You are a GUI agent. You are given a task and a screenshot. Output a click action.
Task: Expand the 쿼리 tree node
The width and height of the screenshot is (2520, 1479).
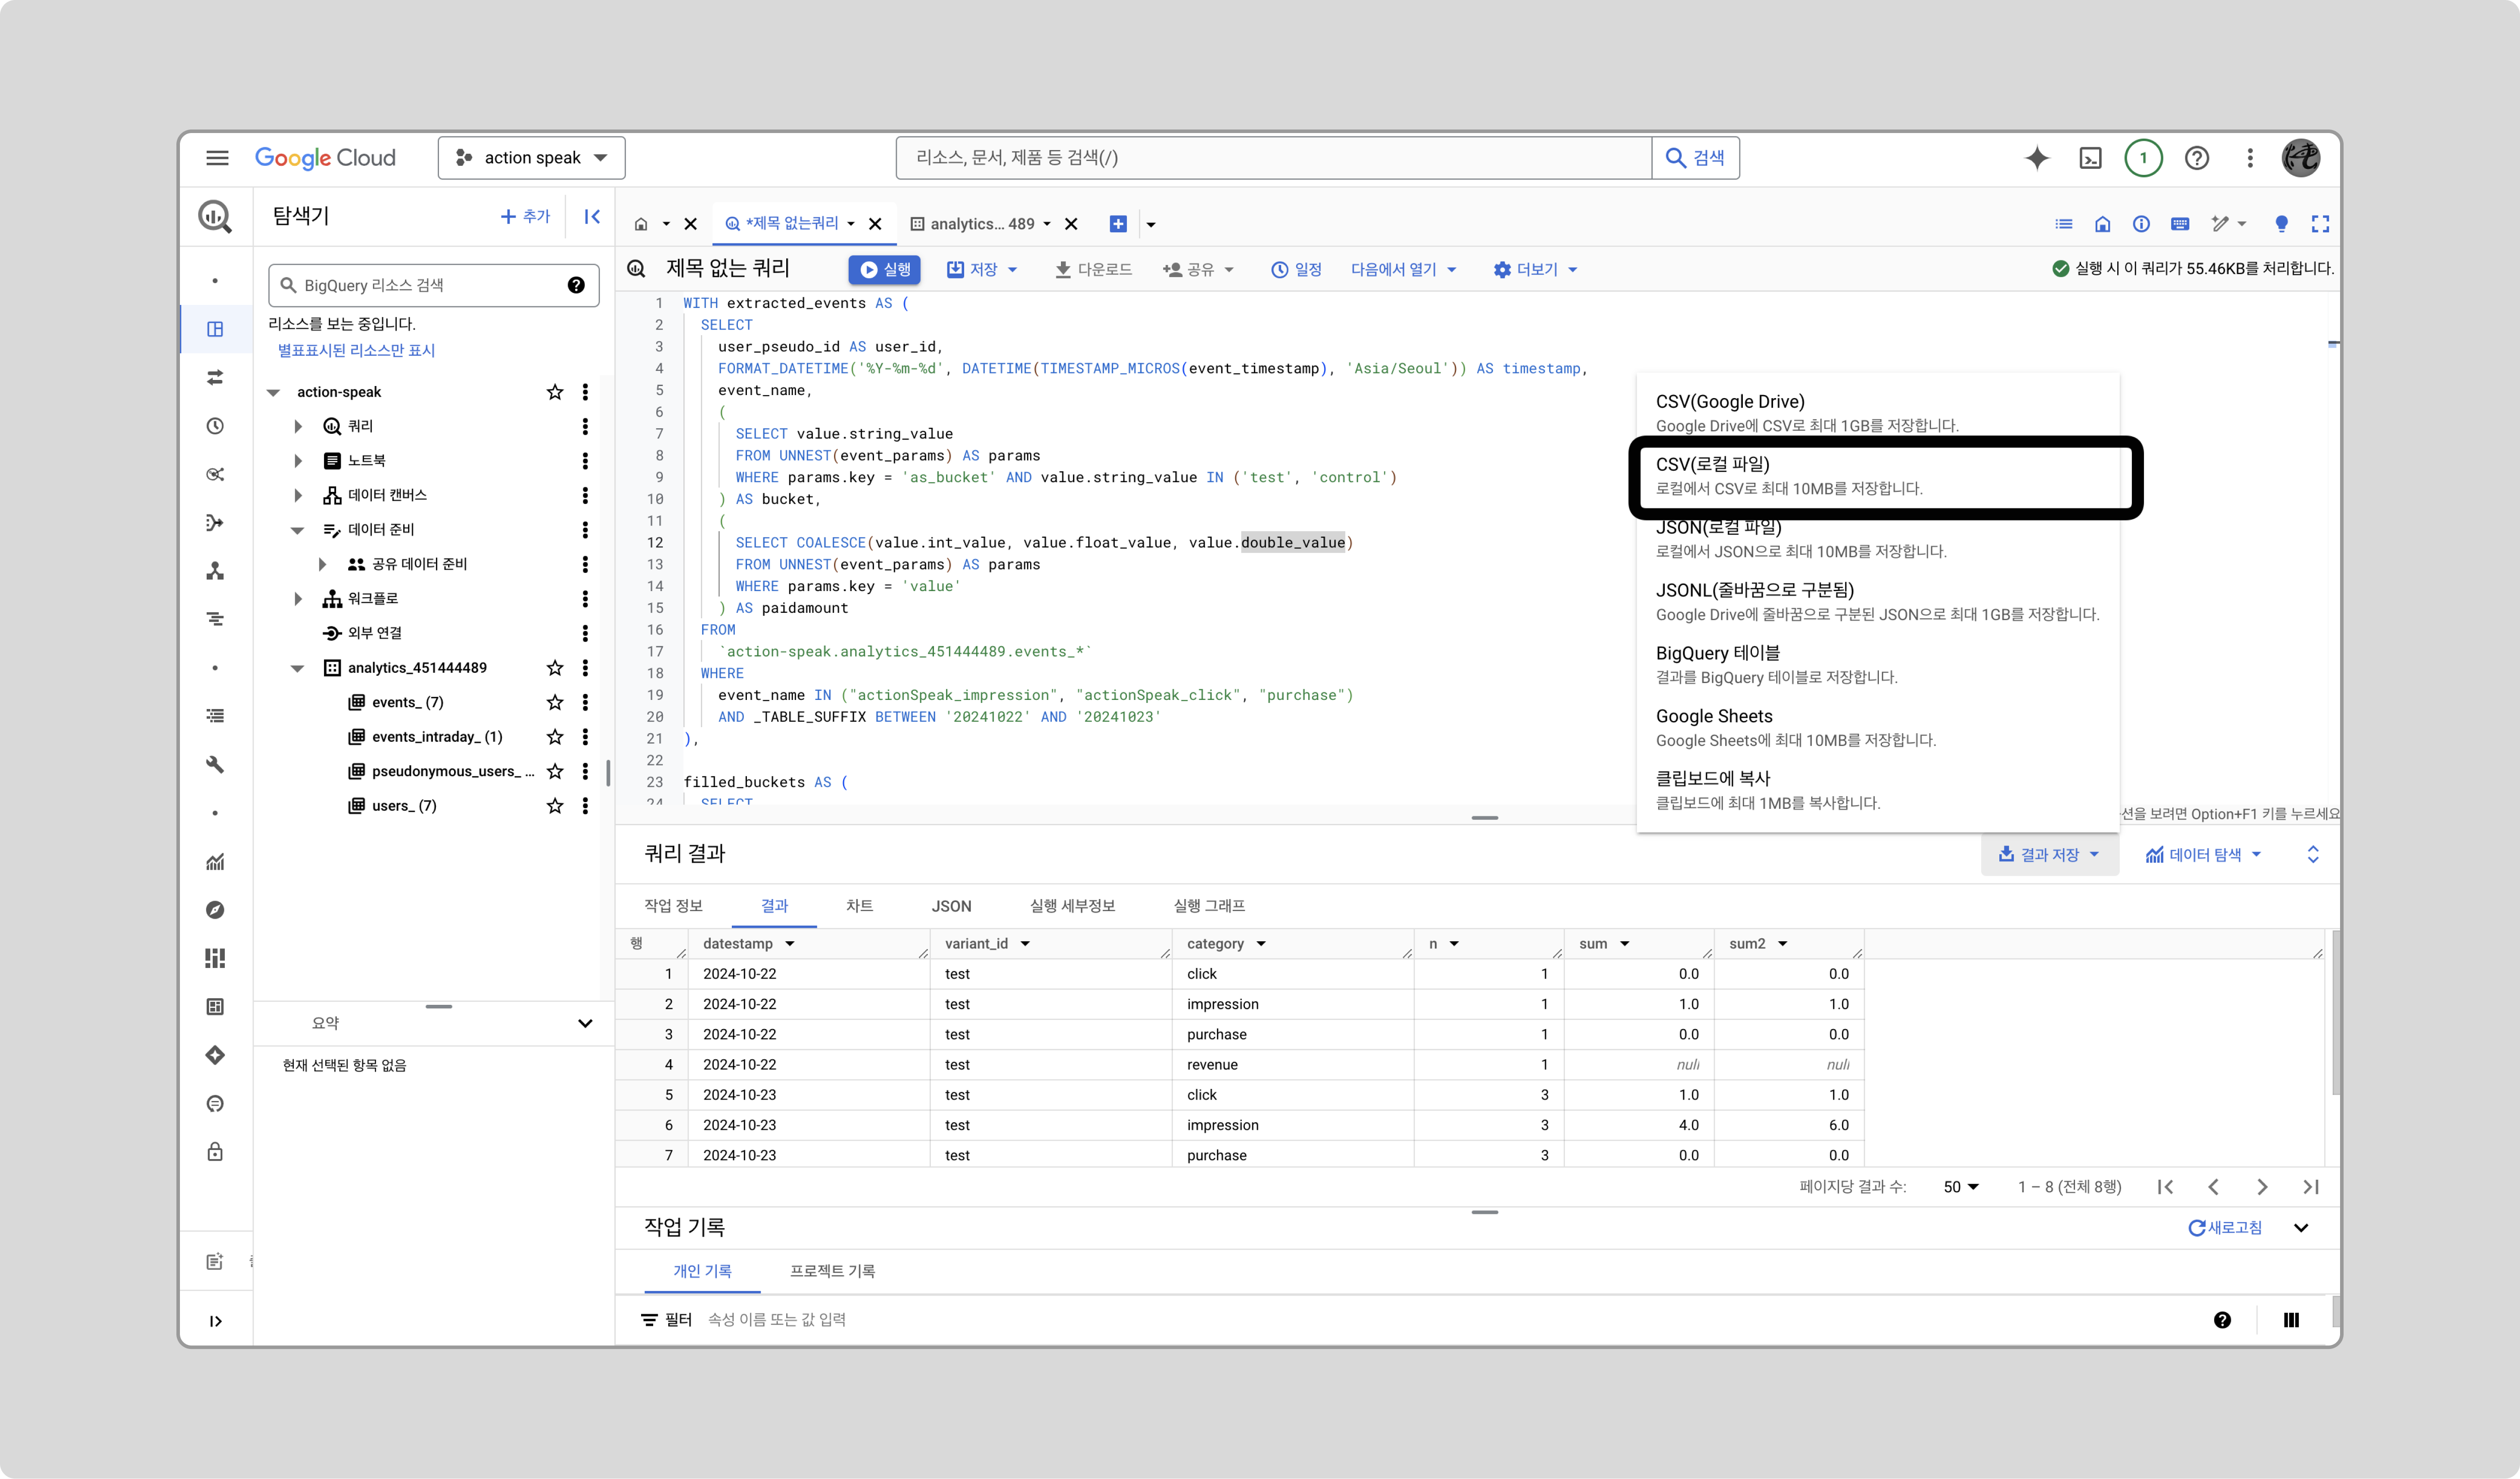(298, 426)
